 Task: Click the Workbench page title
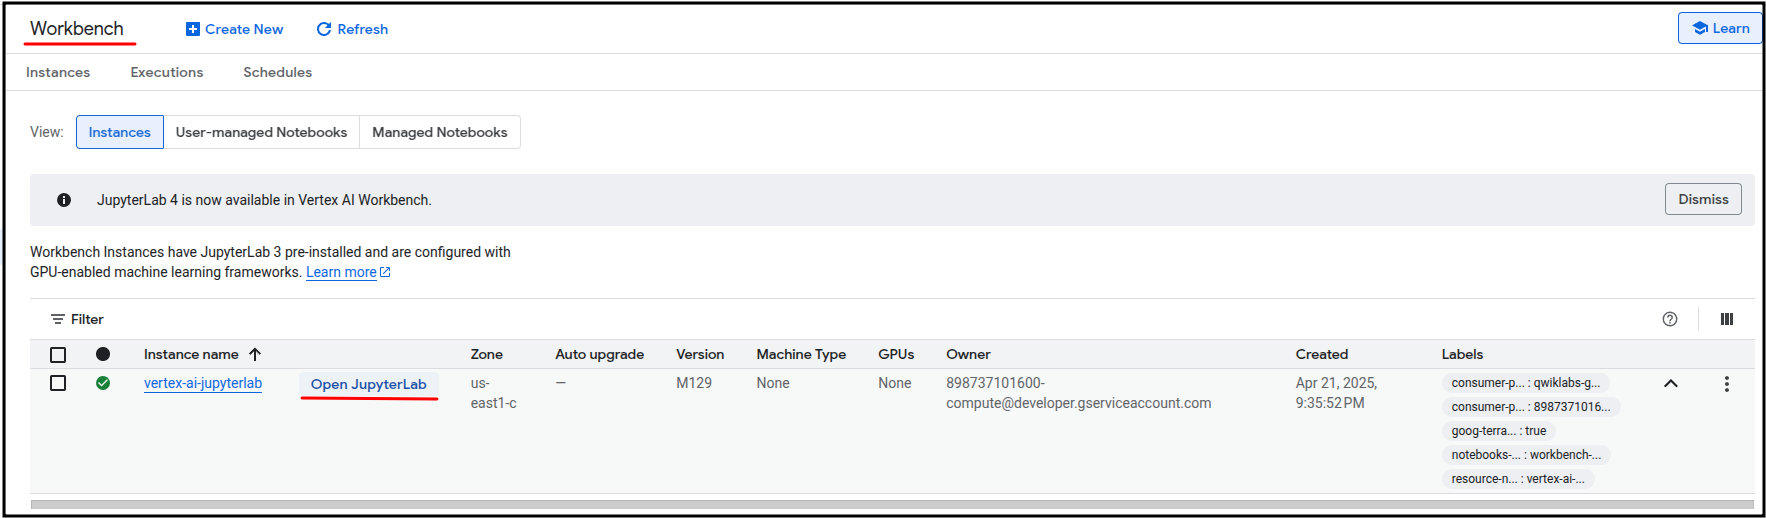click(x=77, y=28)
